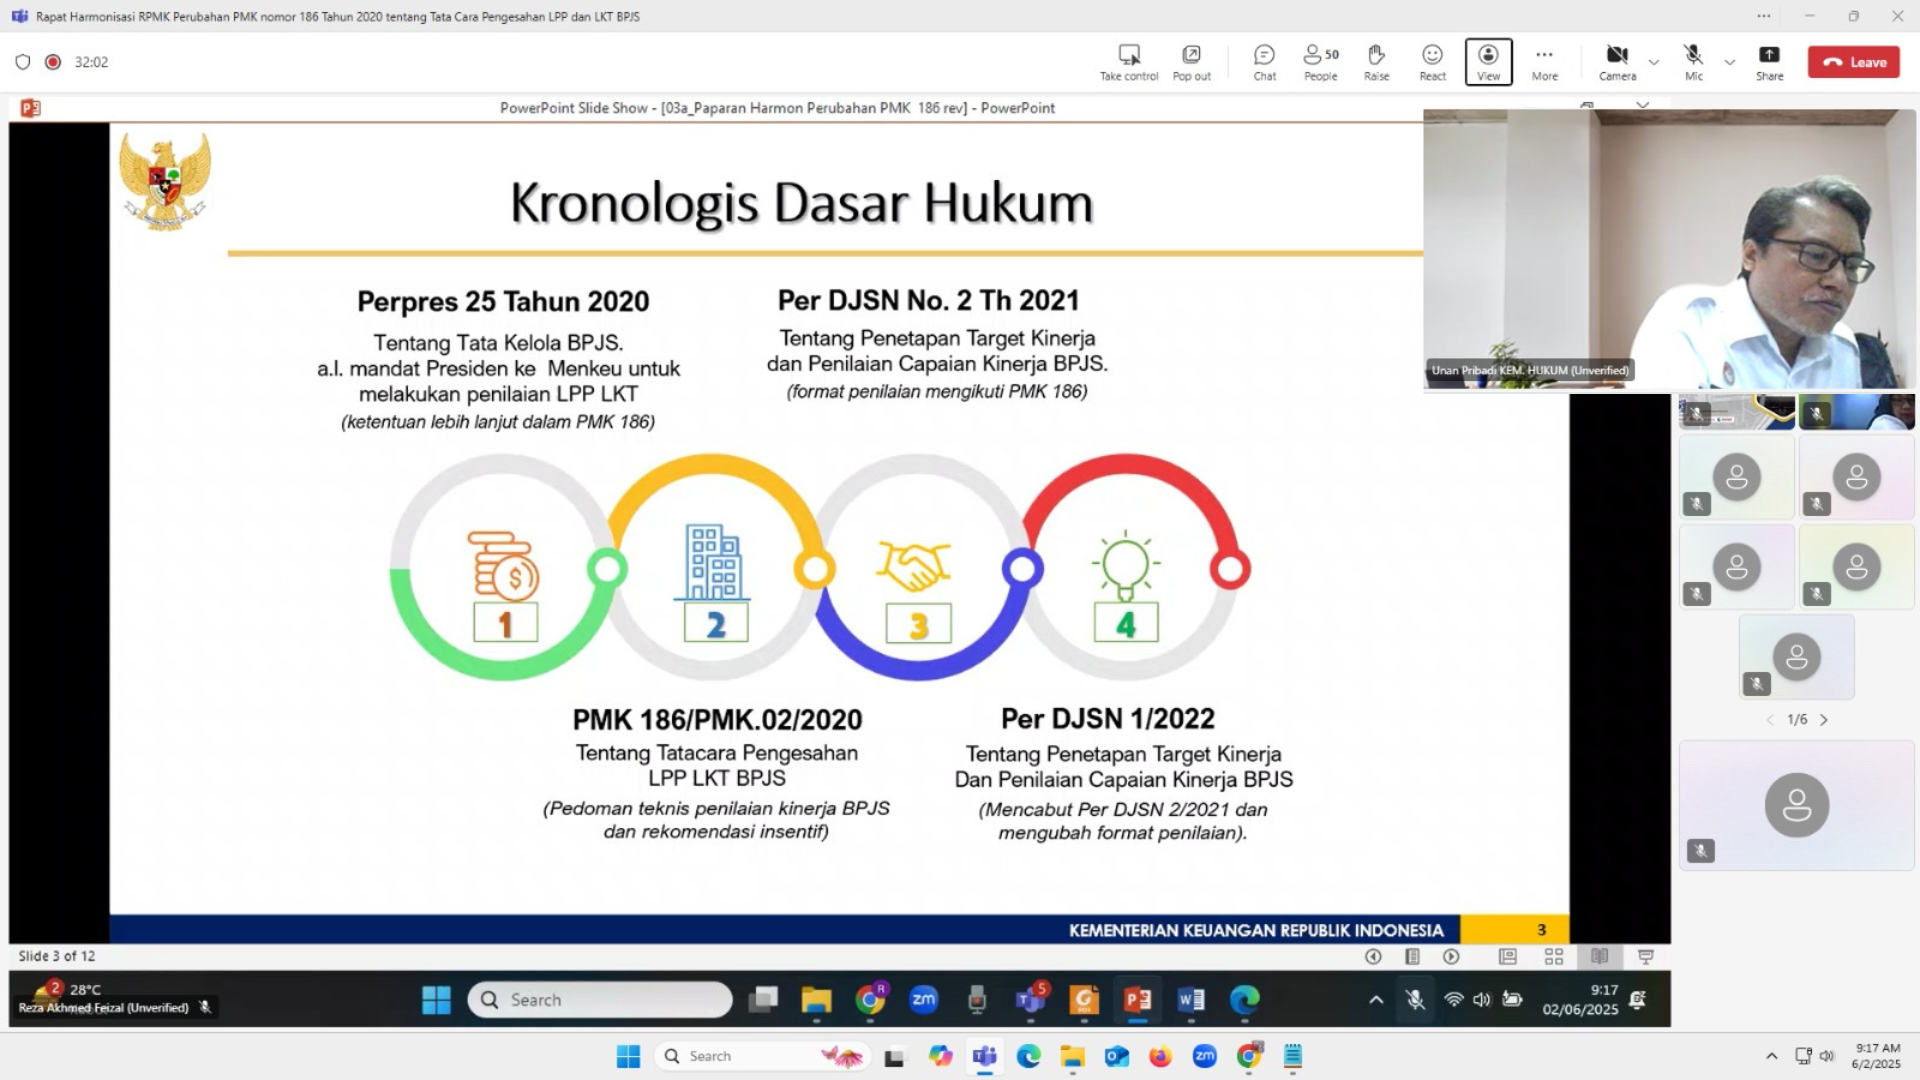Open Zoom on shared screen taskbar
The height and width of the screenshot is (1080, 1920).
(x=924, y=1000)
